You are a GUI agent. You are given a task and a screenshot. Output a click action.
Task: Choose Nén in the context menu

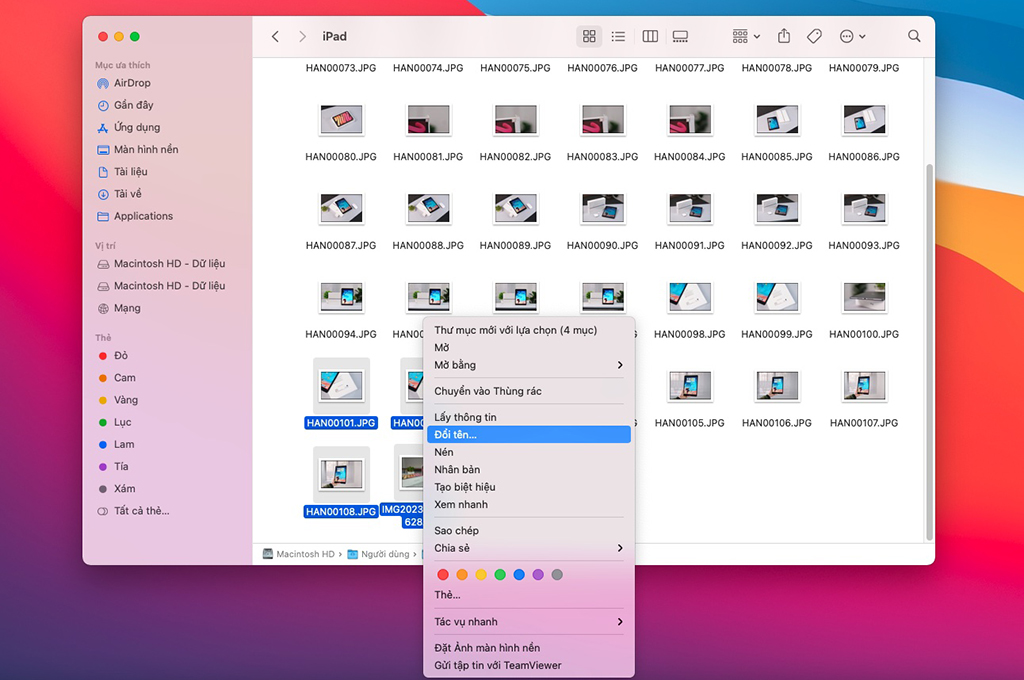point(529,452)
